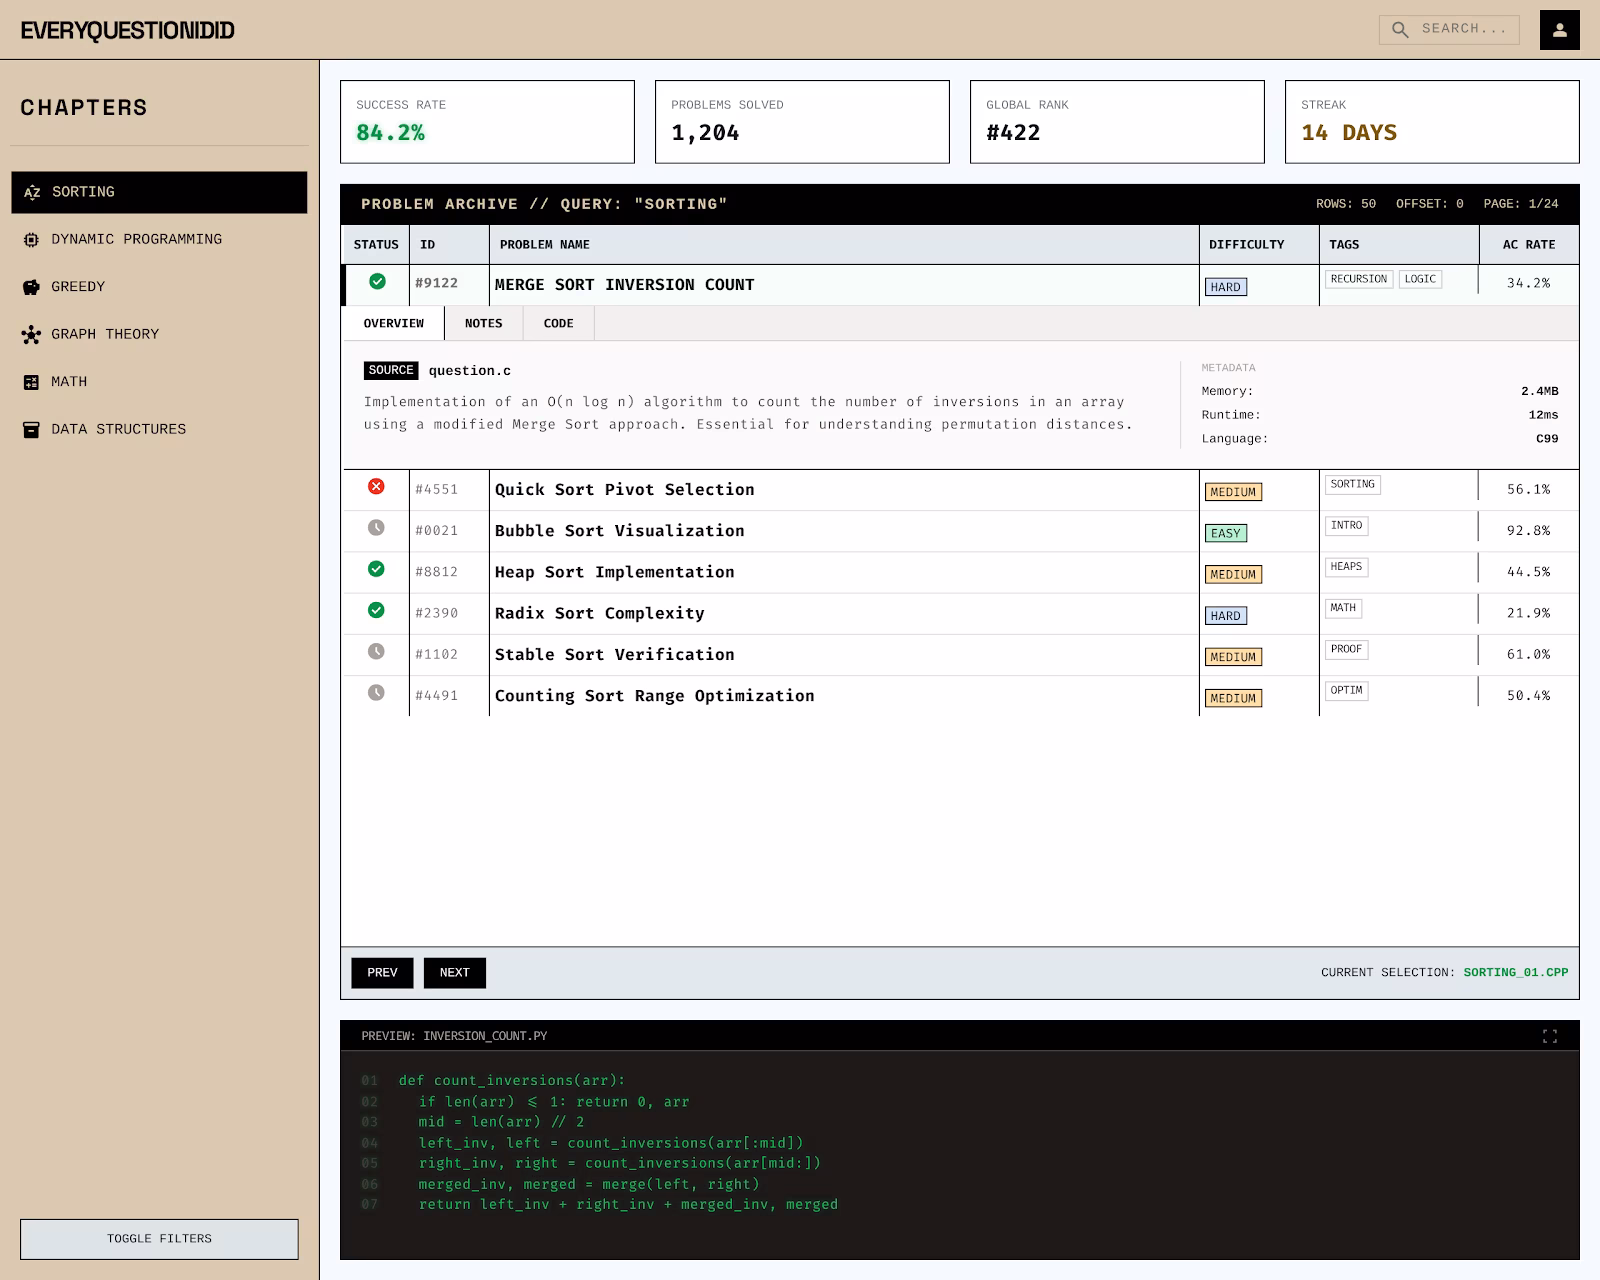Open the Code tab

(558, 323)
